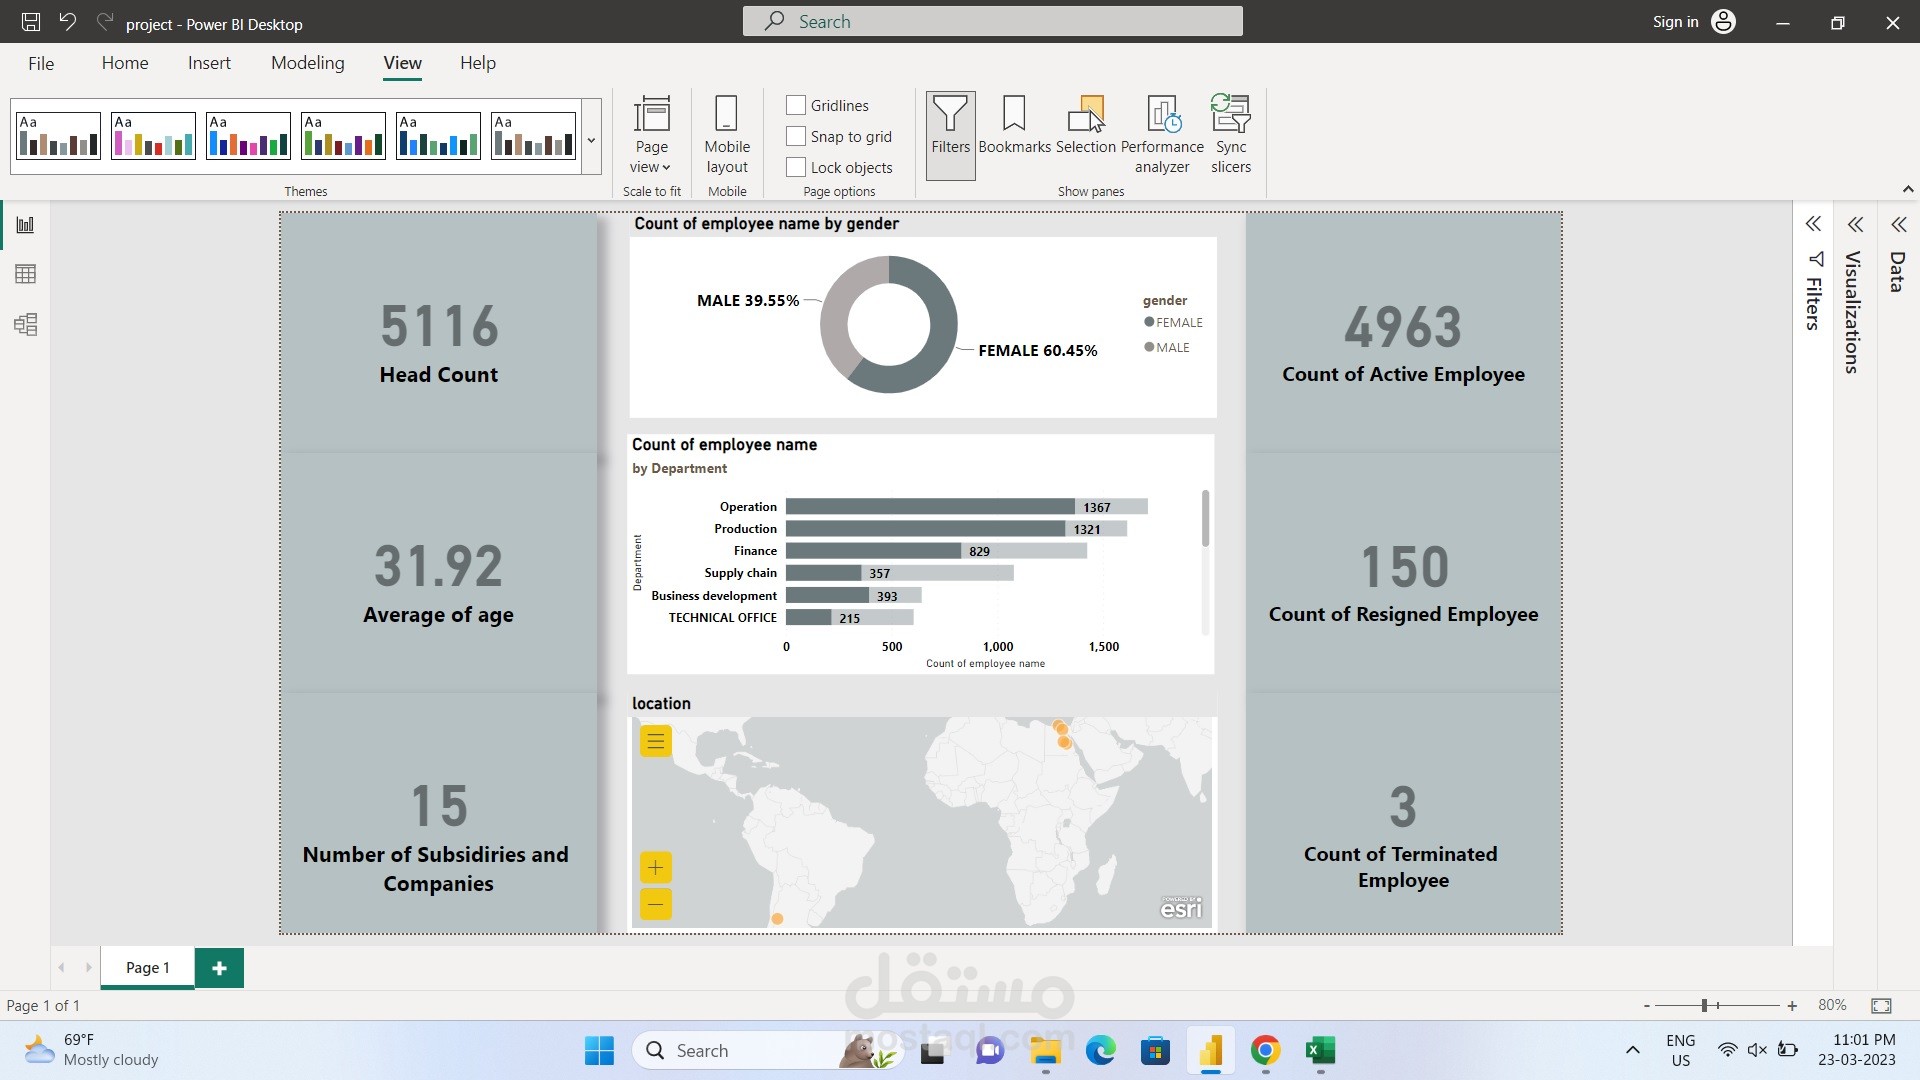Open the File menu
The height and width of the screenshot is (1080, 1920).
tap(41, 63)
